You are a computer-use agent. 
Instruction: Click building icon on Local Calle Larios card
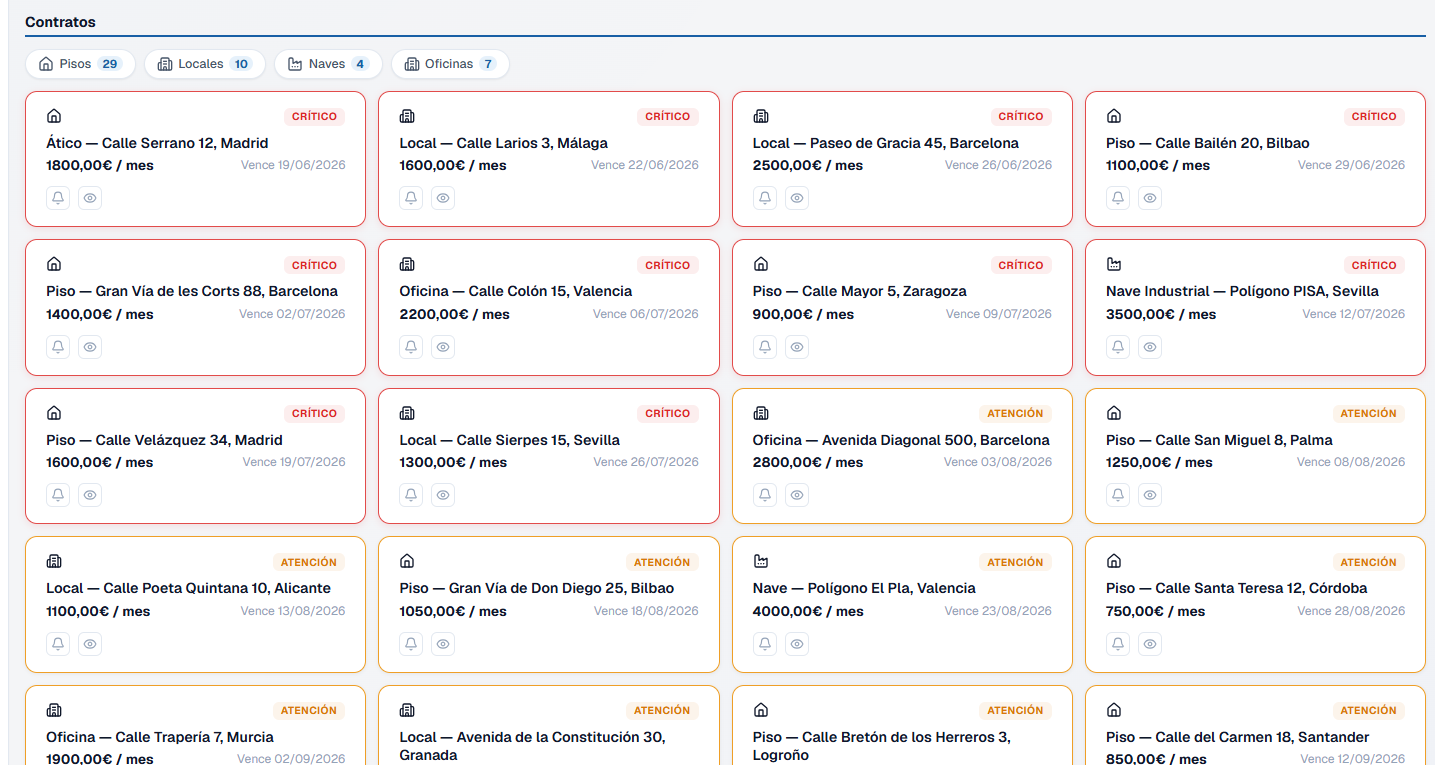[x=407, y=116]
